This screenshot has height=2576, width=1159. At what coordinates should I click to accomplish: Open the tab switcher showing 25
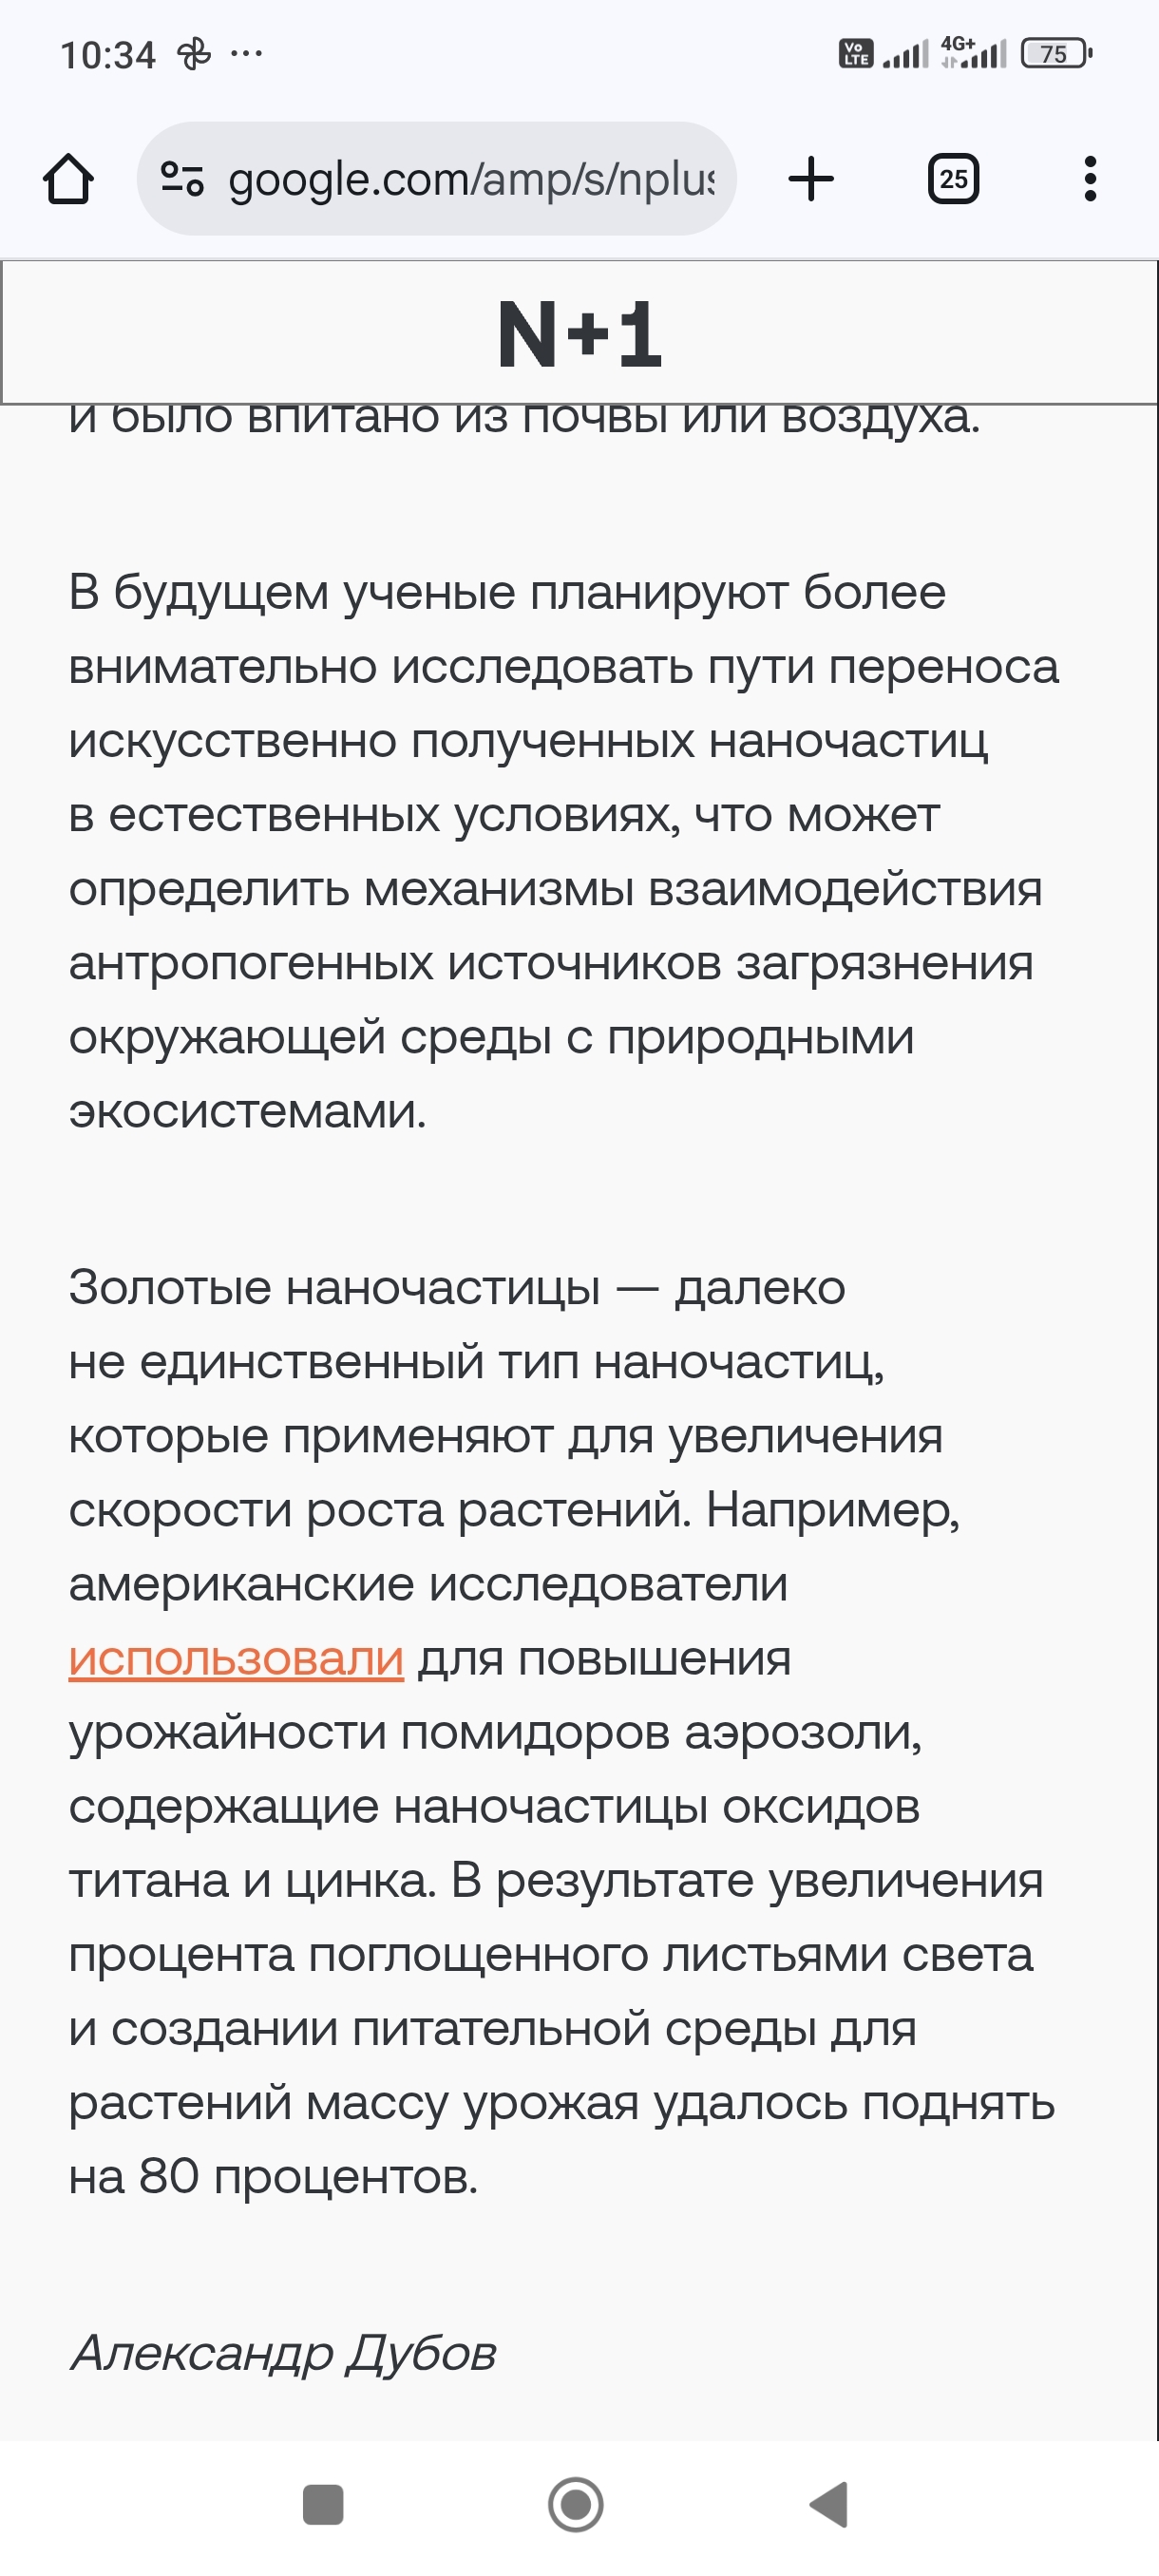tap(952, 180)
